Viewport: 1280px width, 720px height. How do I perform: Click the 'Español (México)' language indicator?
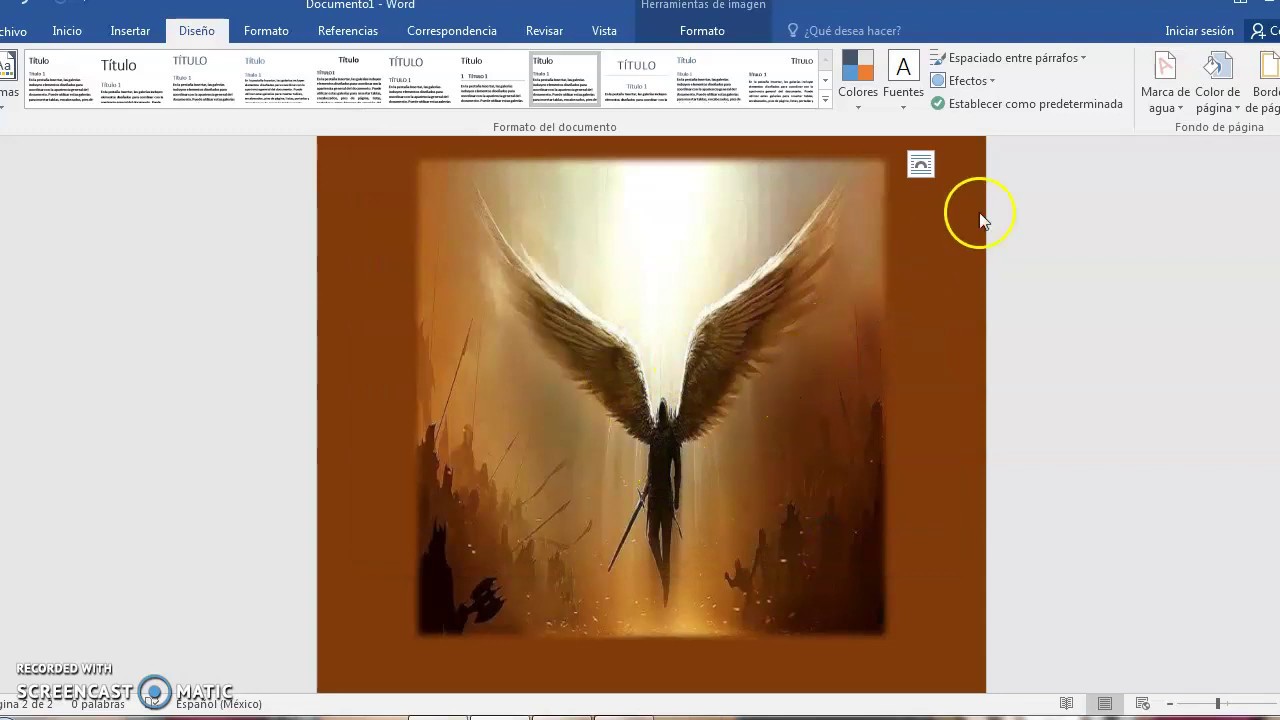[x=219, y=704]
